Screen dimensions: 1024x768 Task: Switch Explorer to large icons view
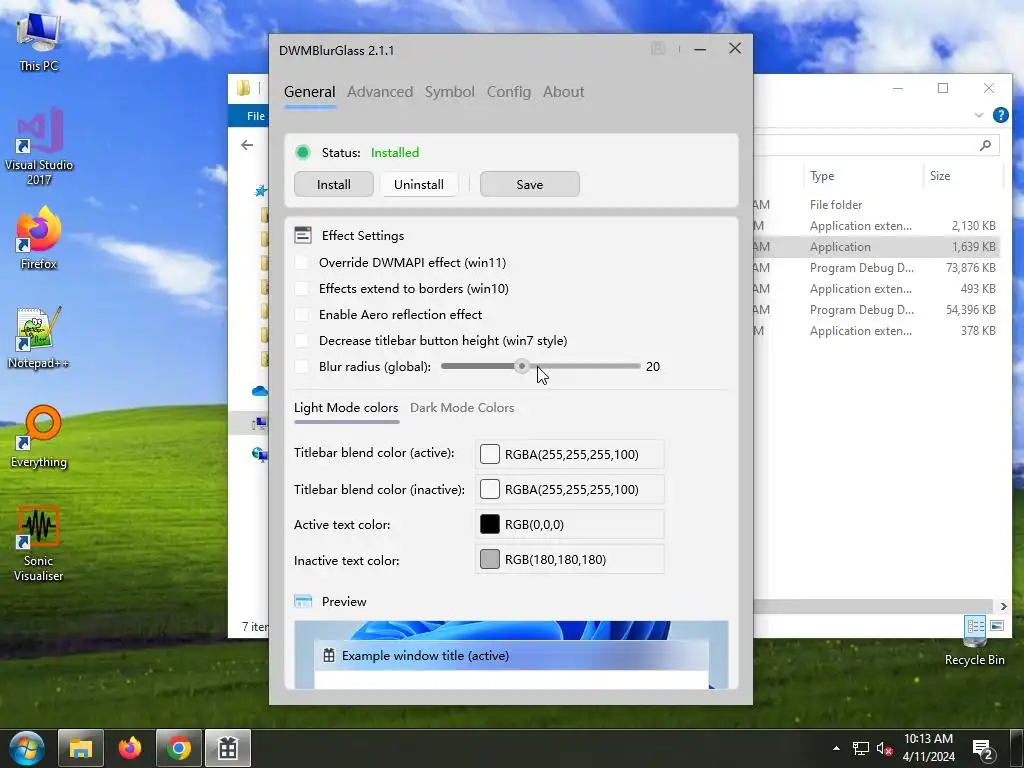pos(997,626)
